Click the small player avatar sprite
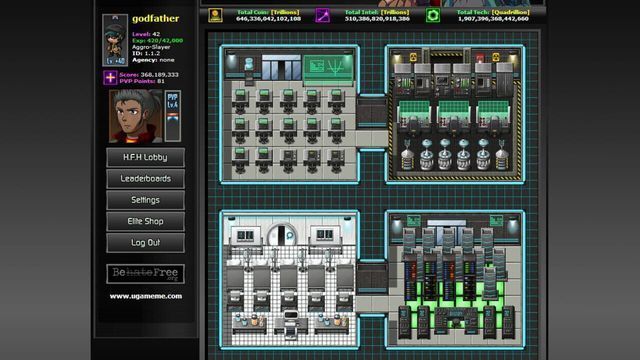This screenshot has width=640, height=360. click(x=115, y=40)
